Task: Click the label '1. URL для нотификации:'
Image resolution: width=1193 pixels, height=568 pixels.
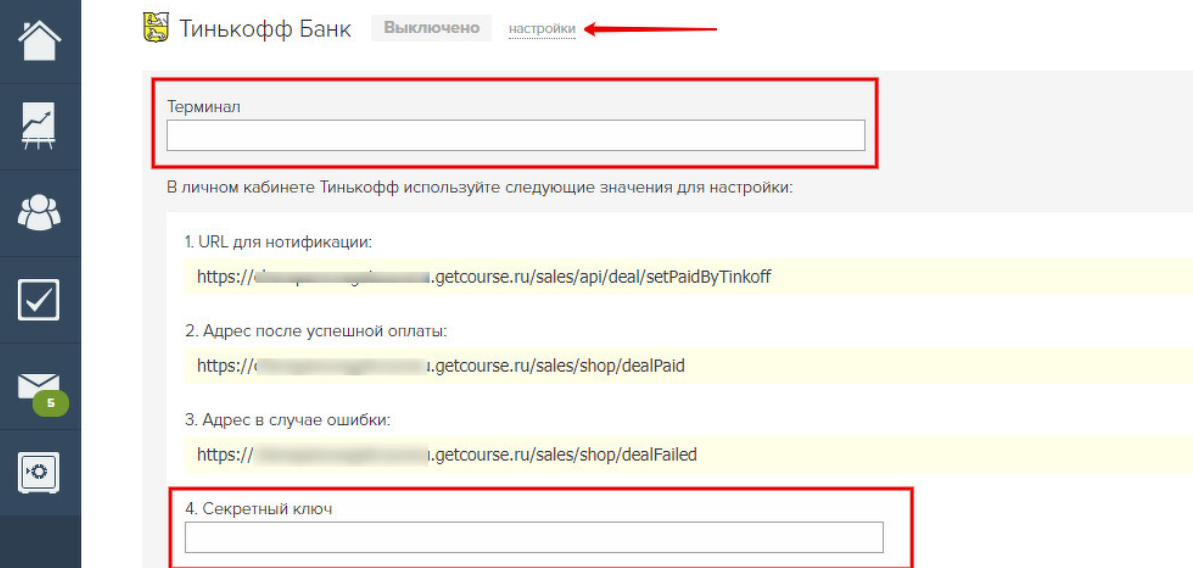Action: (278, 243)
